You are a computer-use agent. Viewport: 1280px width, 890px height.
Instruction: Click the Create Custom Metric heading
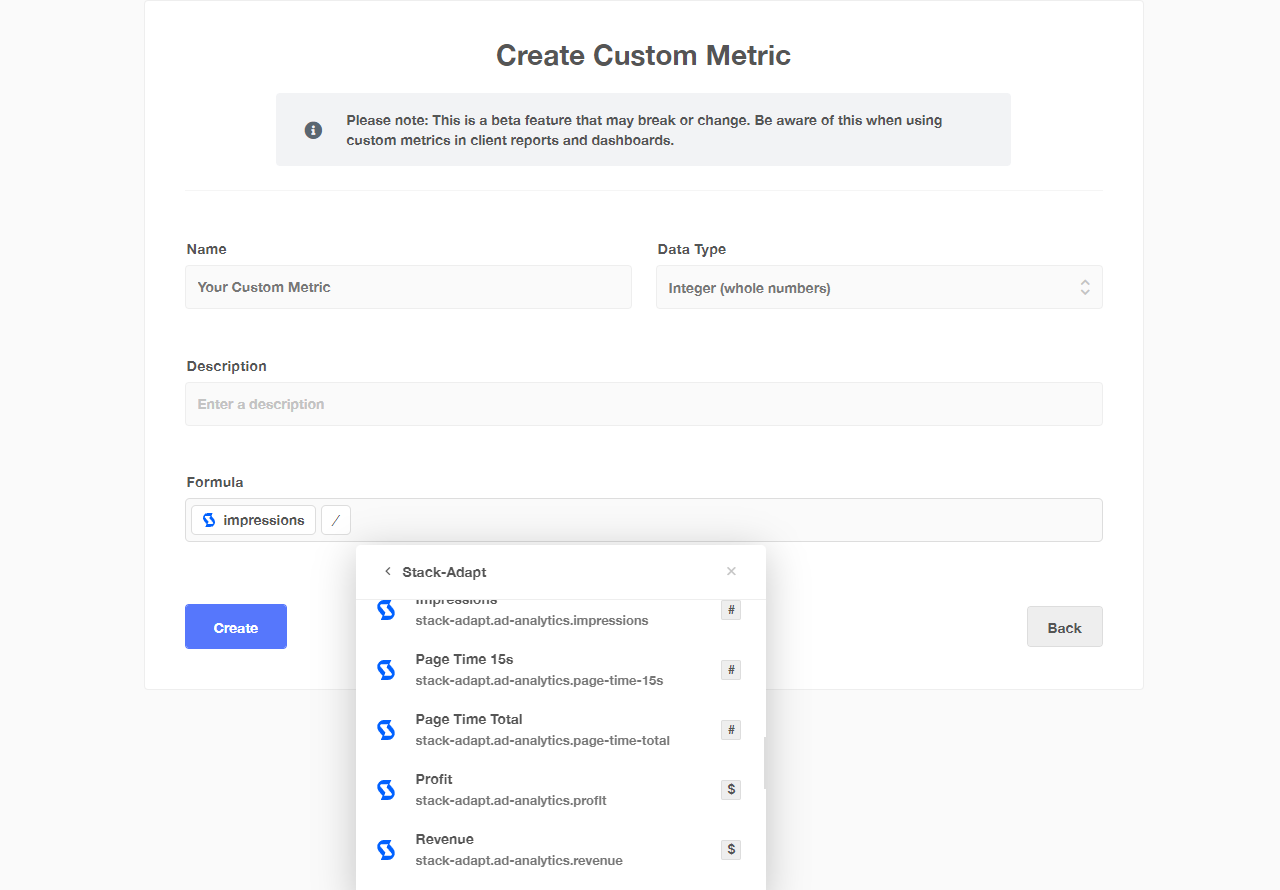(x=643, y=55)
